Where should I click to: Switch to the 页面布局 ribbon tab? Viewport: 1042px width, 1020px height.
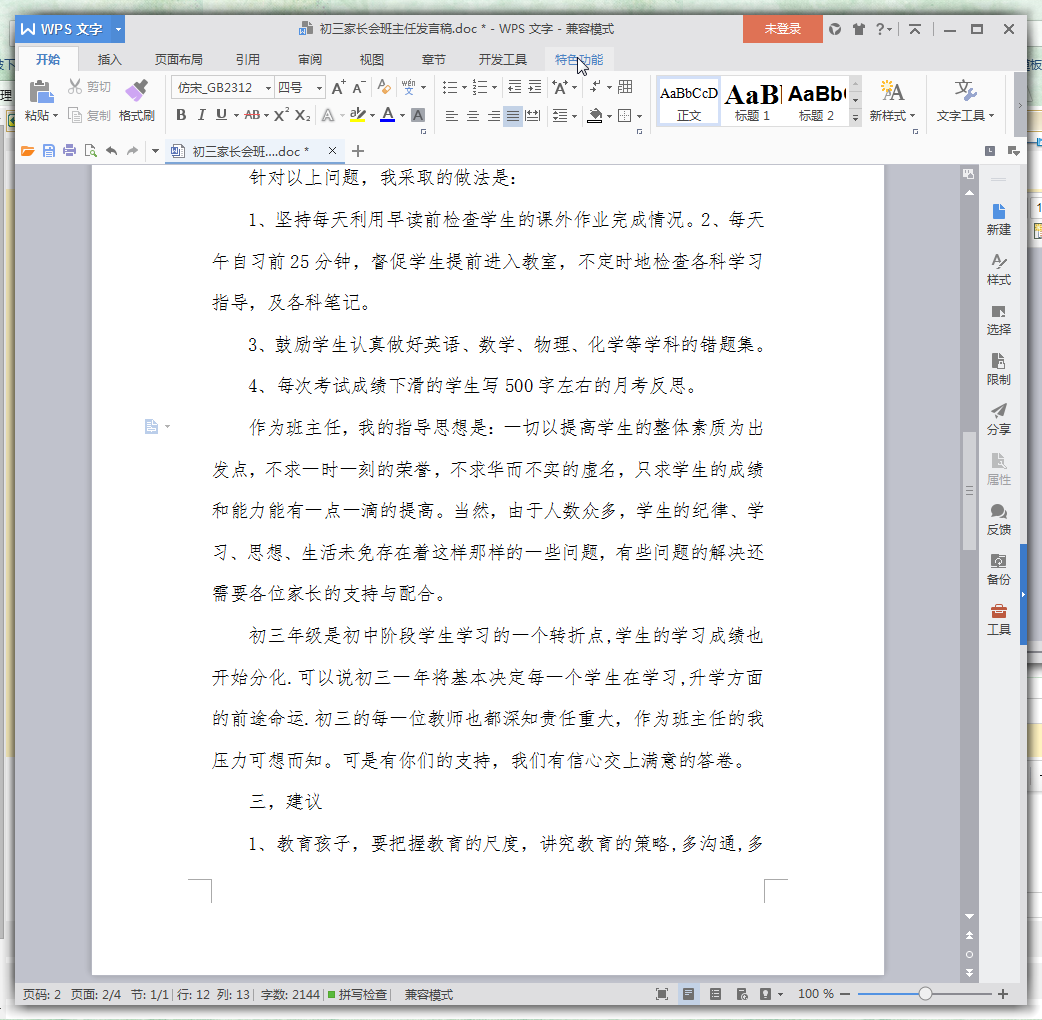[179, 60]
